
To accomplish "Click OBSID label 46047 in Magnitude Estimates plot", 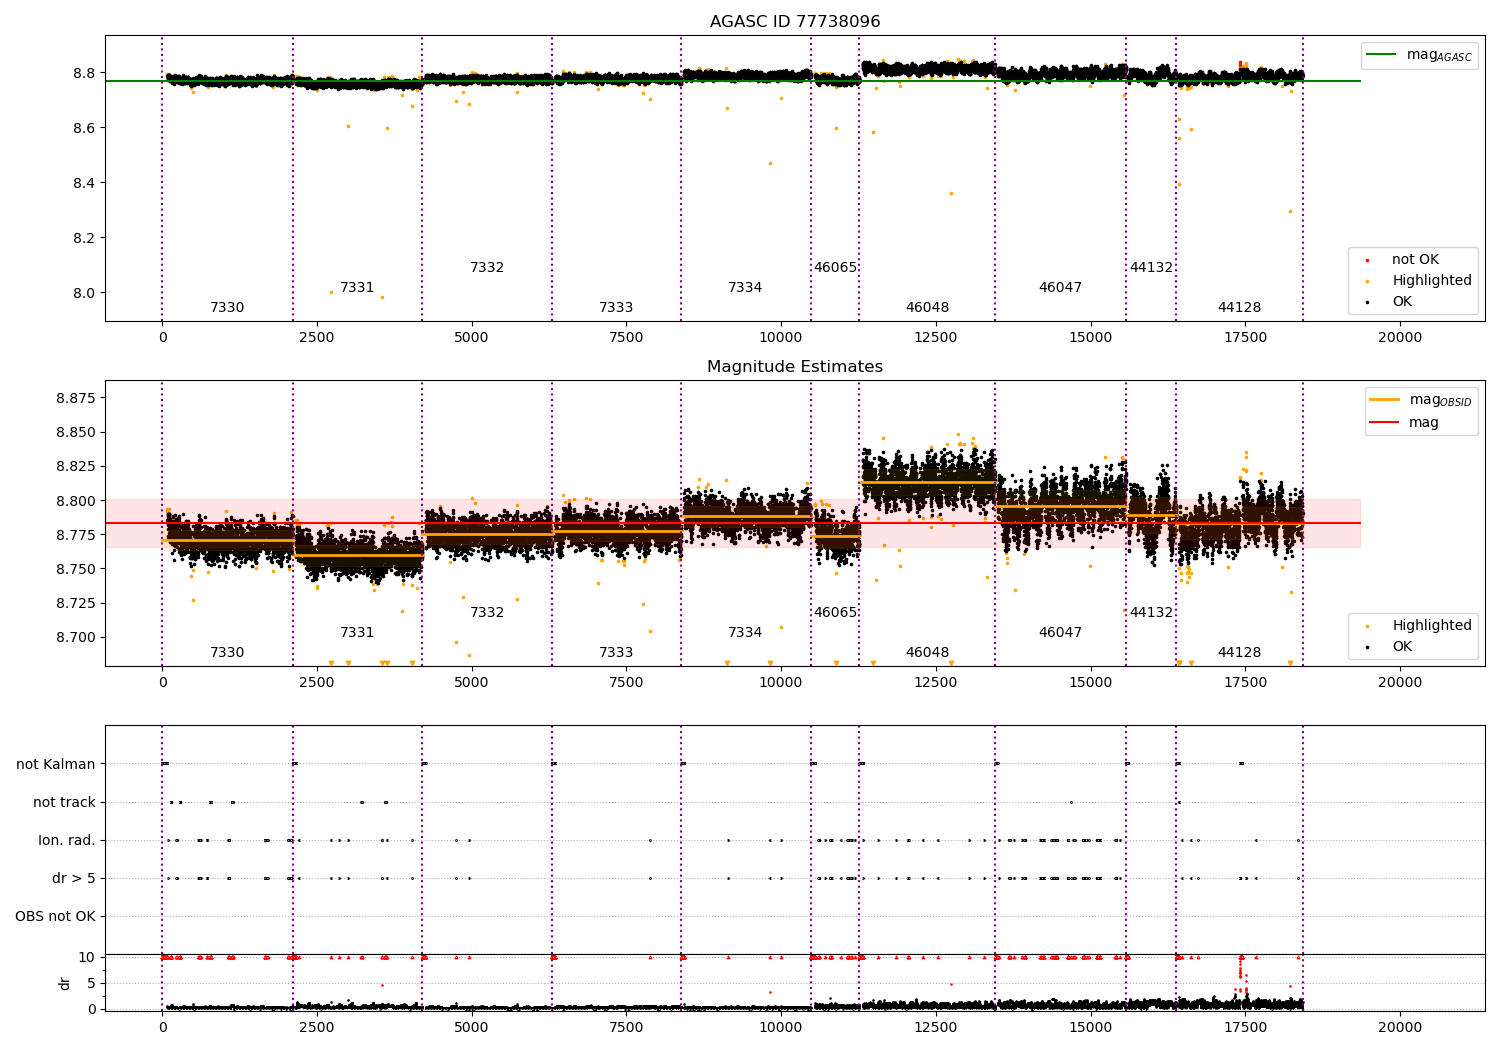I will (x=1060, y=633).
